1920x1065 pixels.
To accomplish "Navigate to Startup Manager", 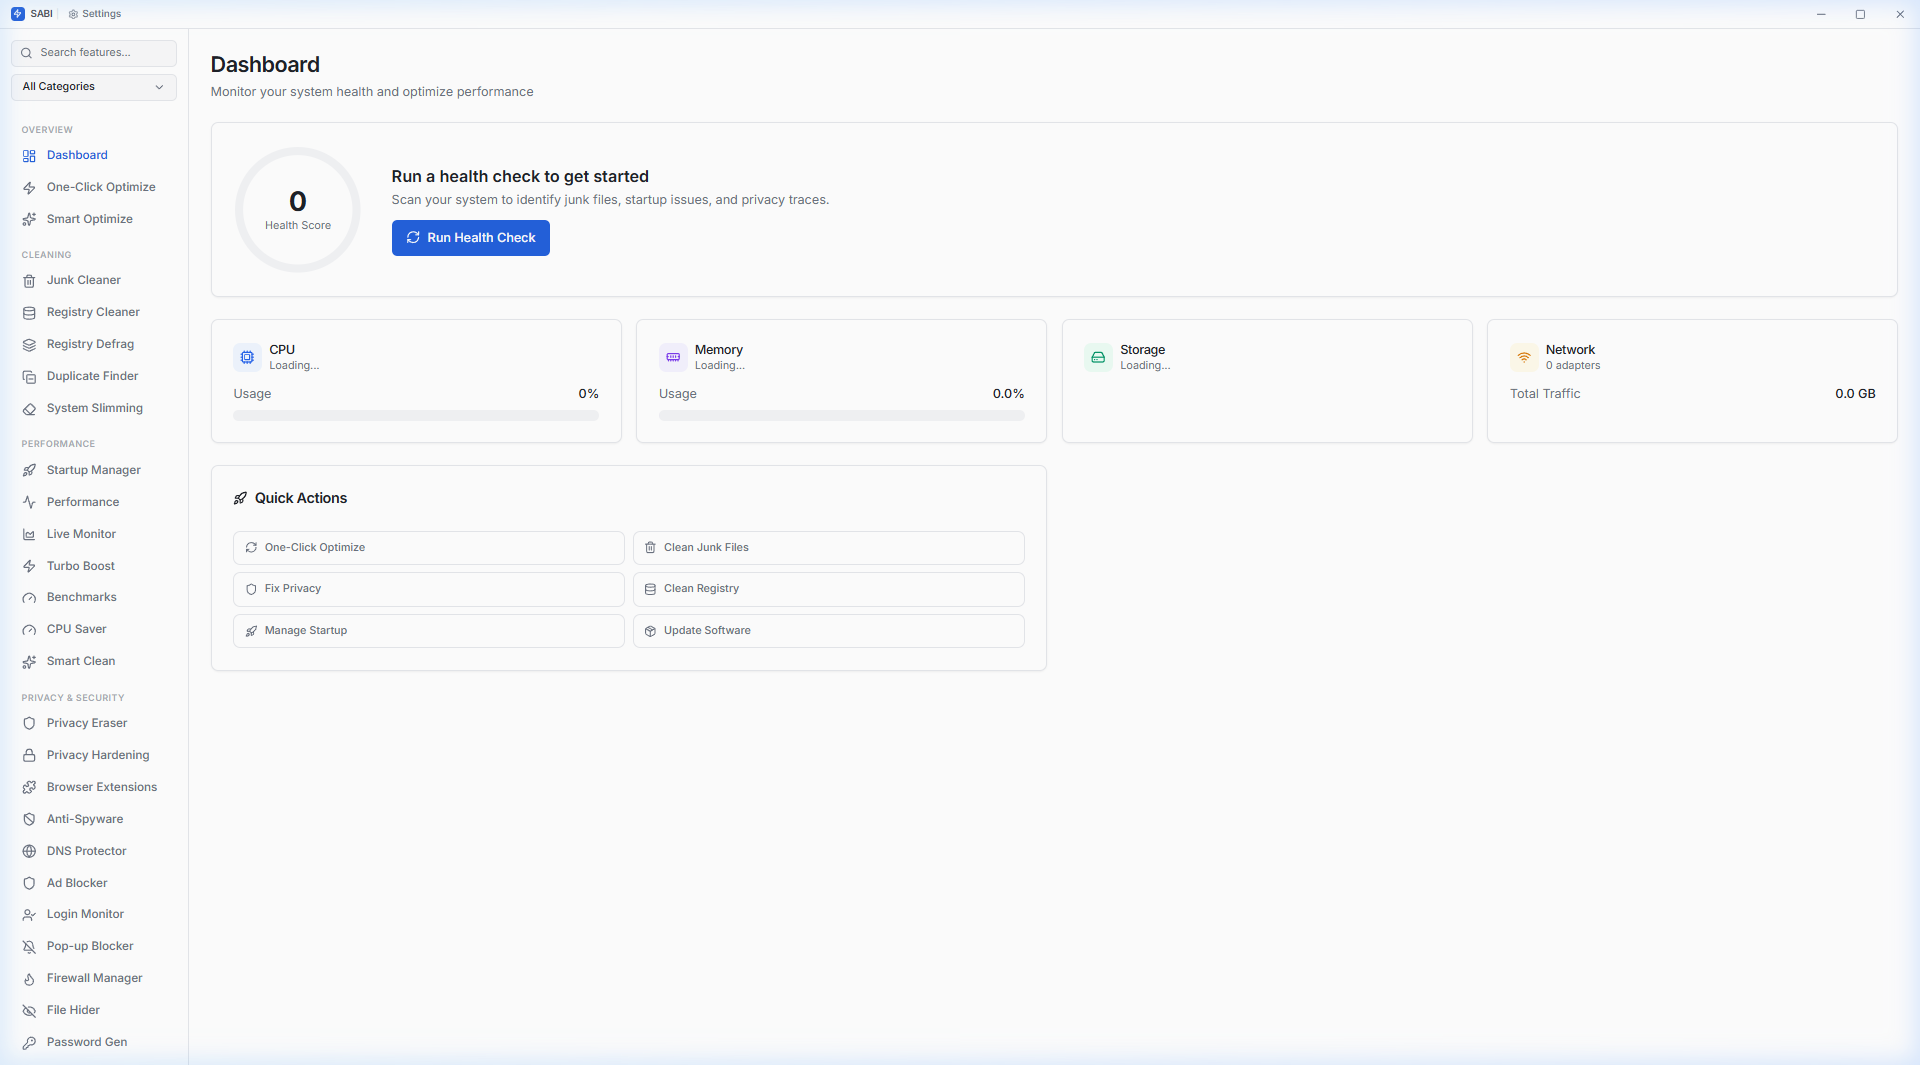I will click(94, 471).
